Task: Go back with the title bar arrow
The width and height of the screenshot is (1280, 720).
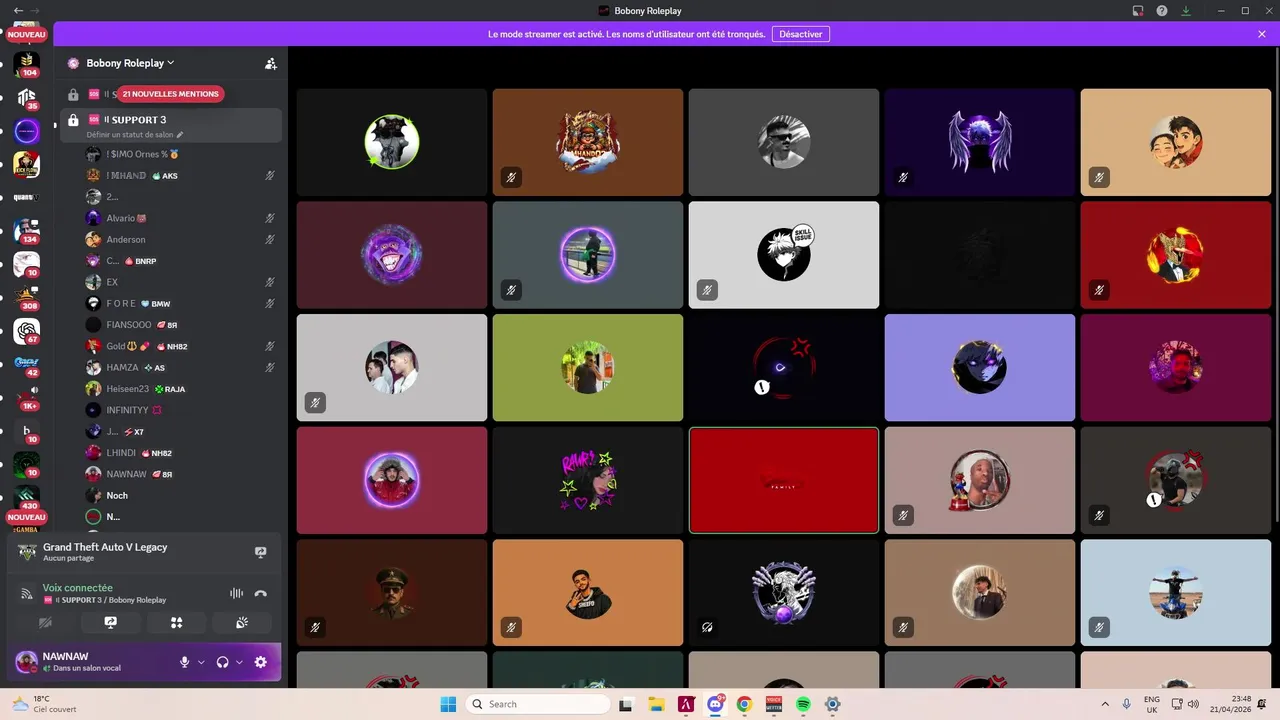Action: pos(18,10)
